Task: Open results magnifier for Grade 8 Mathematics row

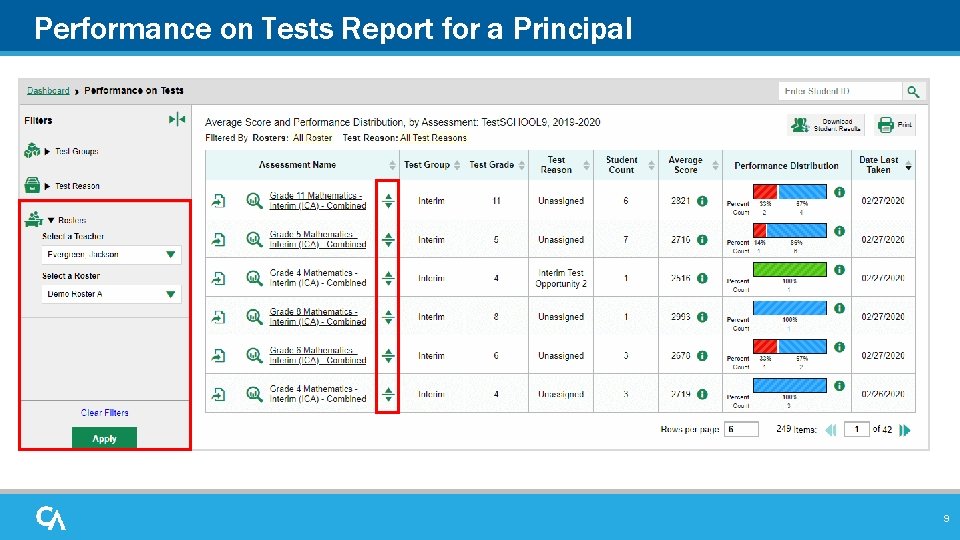Action: click(254, 317)
